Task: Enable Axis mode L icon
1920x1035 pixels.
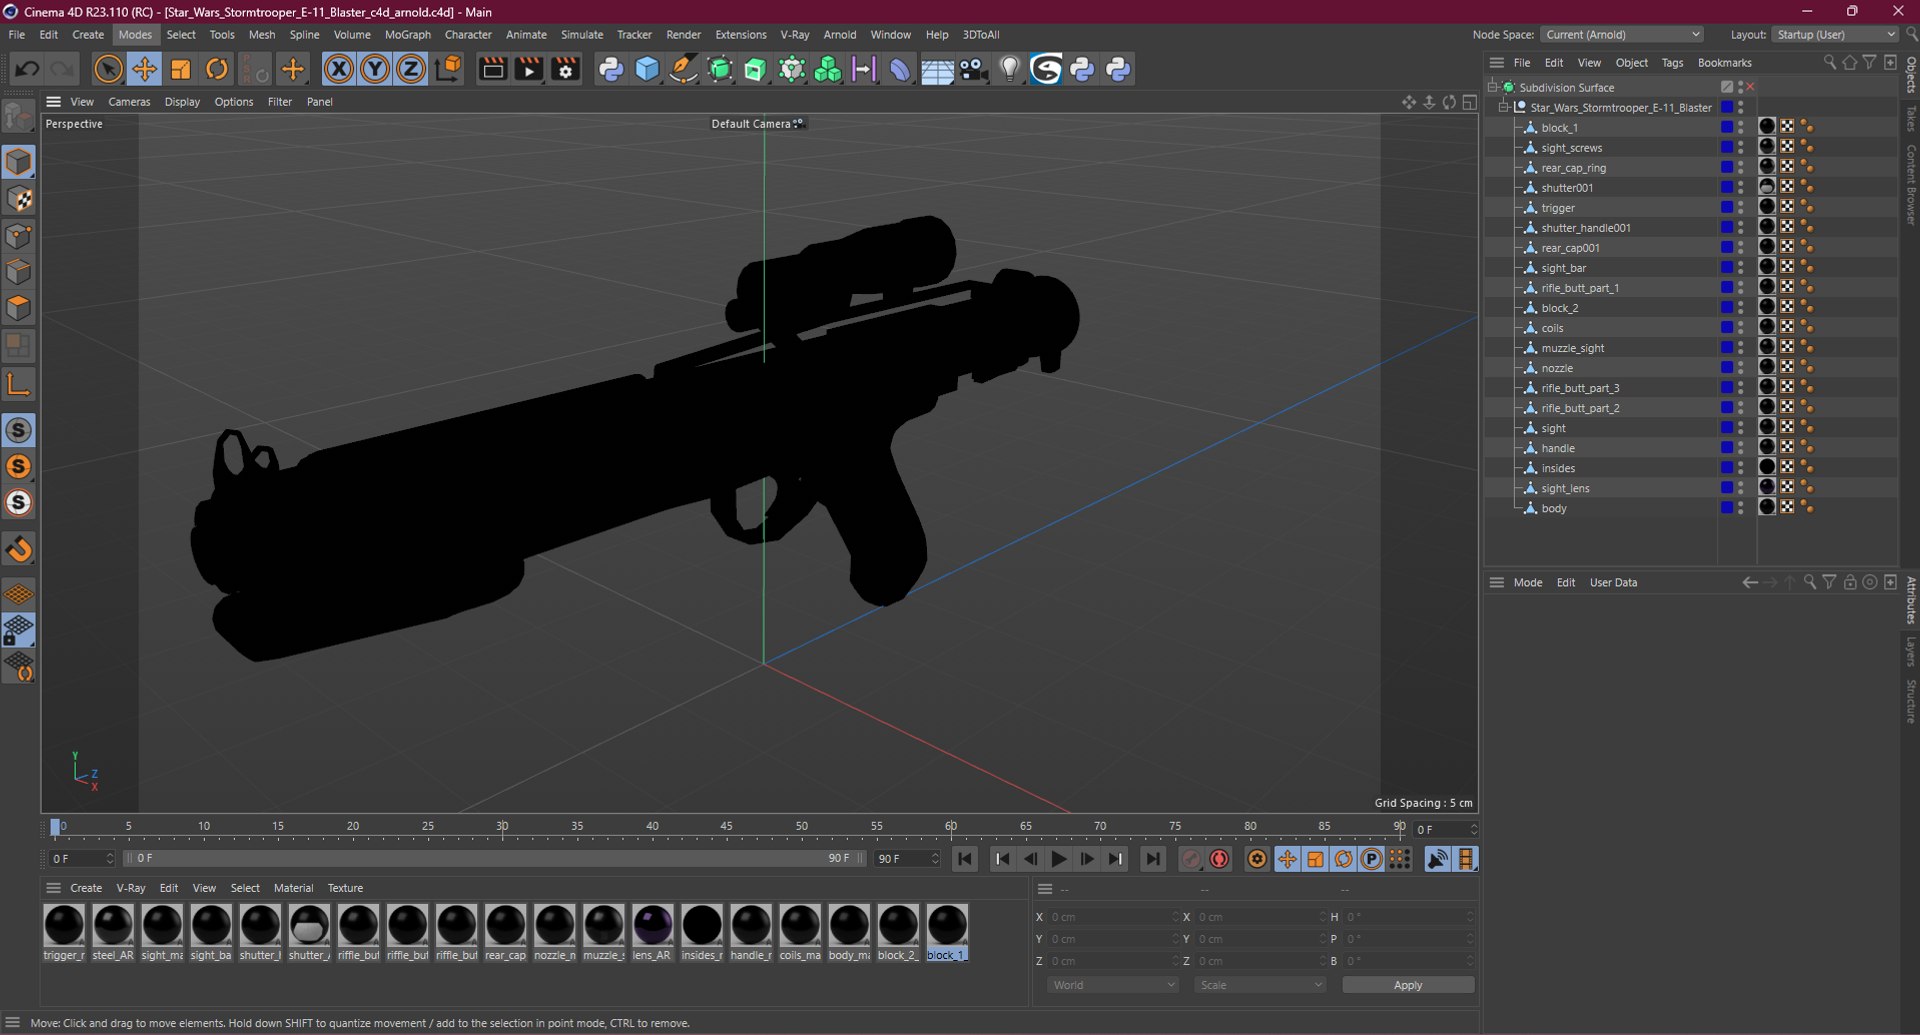Action: [18, 384]
